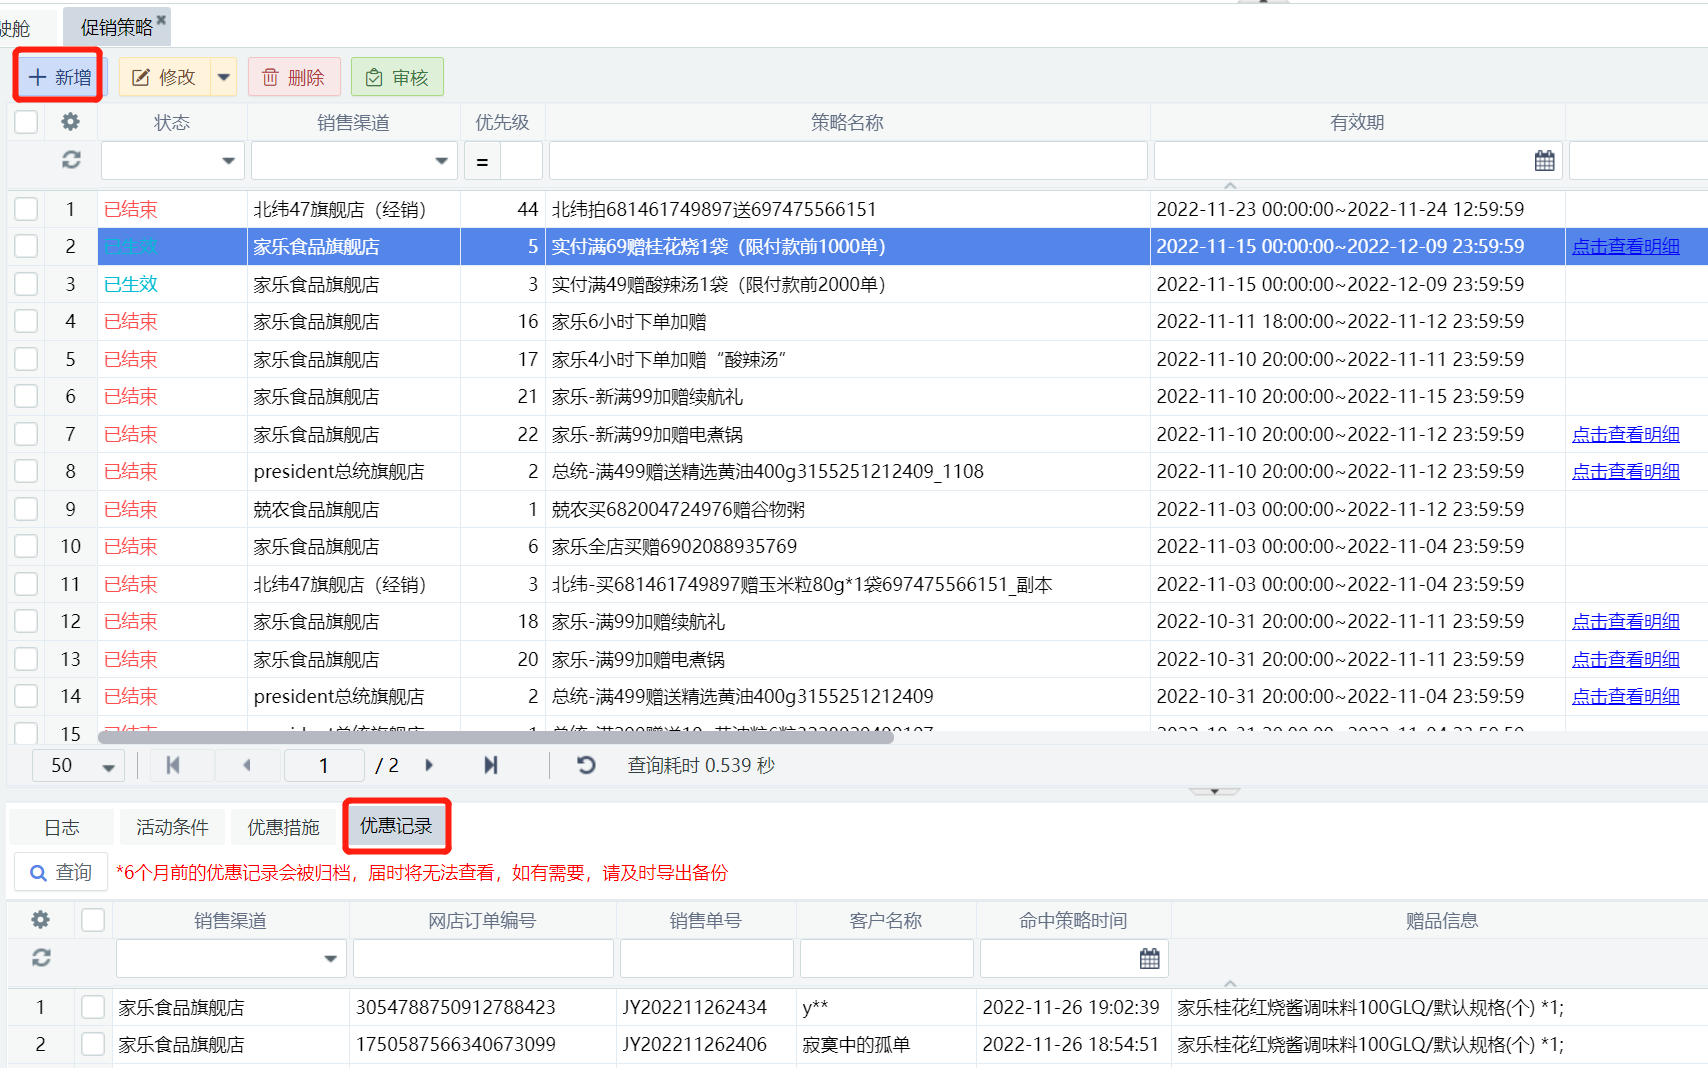Screen dimensions: 1708x1068
Task: Click 点击查看明细 link in row 13
Action: (1626, 659)
